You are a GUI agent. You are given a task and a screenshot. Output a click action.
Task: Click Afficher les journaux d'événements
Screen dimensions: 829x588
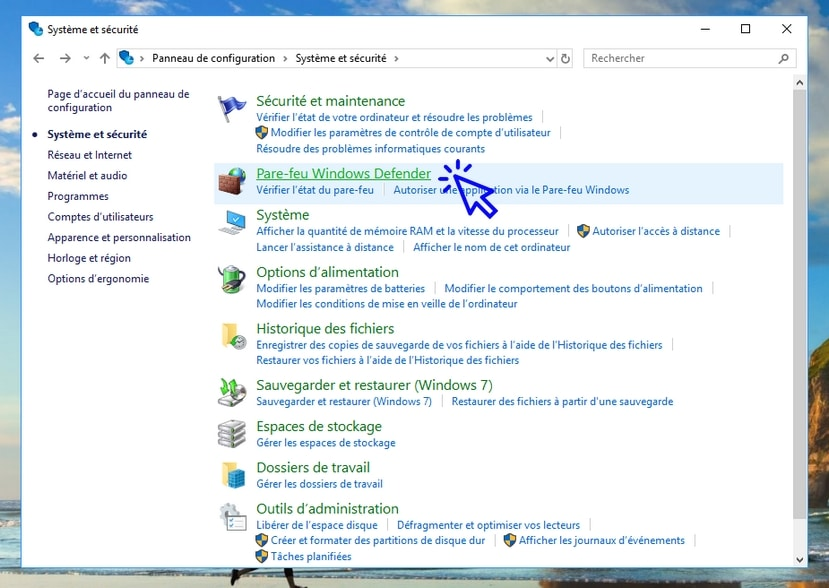click(x=602, y=540)
